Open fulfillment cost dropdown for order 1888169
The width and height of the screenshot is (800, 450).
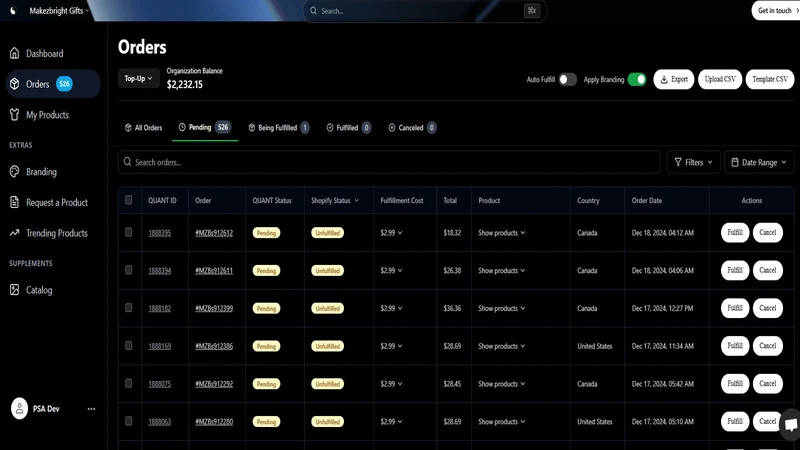pos(391,346)
